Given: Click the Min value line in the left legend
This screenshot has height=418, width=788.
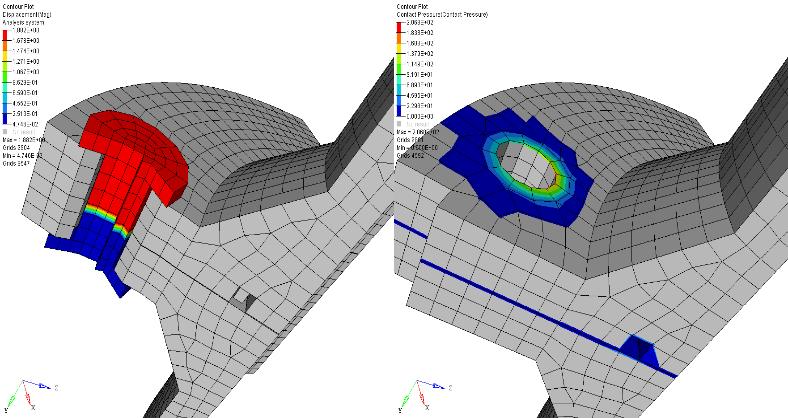Looking at the screenshot, I should tap(23, 156).
